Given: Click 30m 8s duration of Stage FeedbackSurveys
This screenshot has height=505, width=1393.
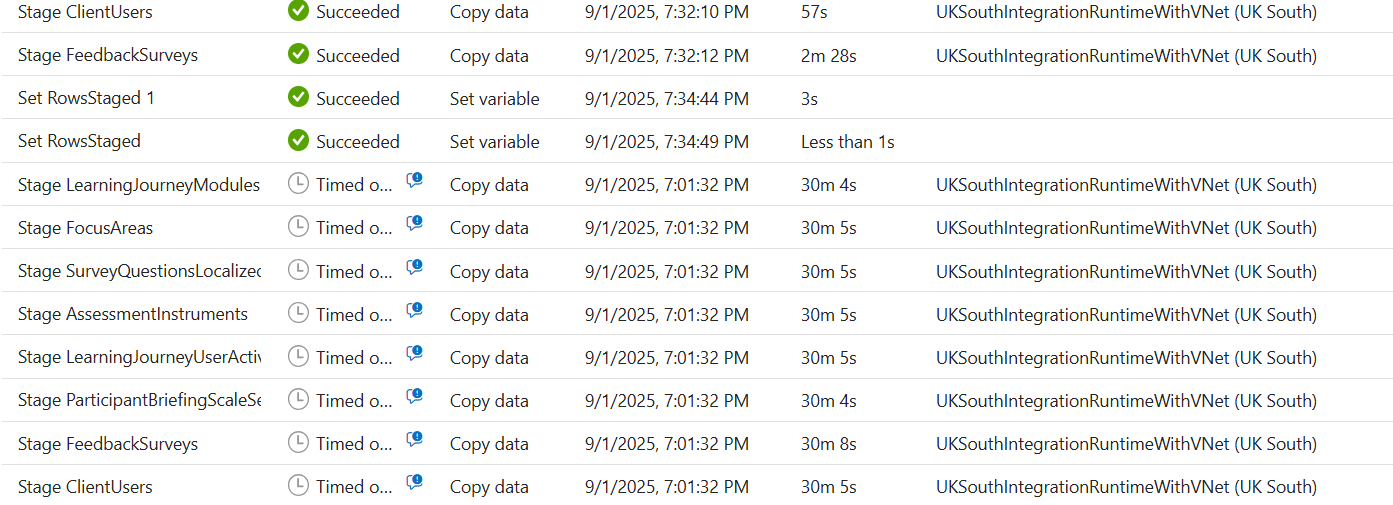Looking at the screenshot, I should pos(829,443).
